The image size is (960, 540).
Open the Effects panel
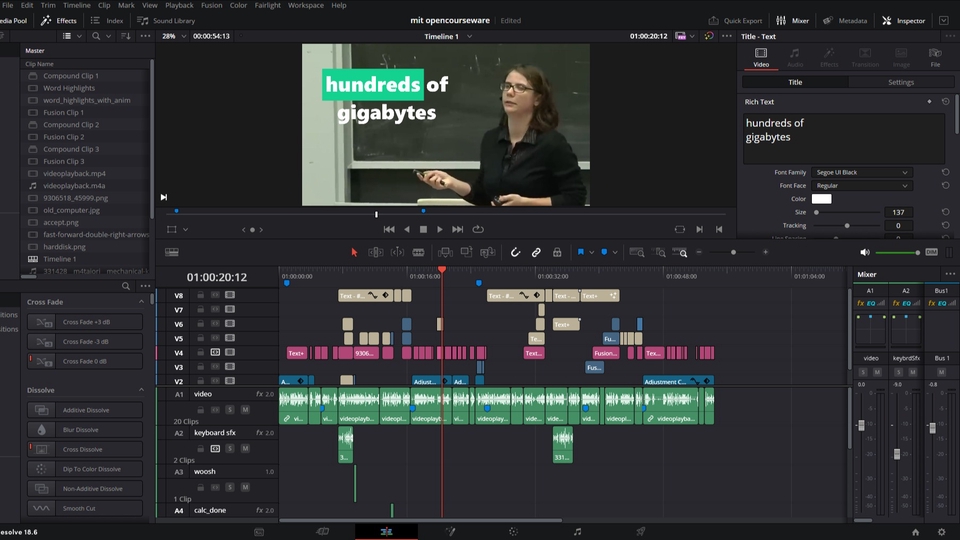59,20
